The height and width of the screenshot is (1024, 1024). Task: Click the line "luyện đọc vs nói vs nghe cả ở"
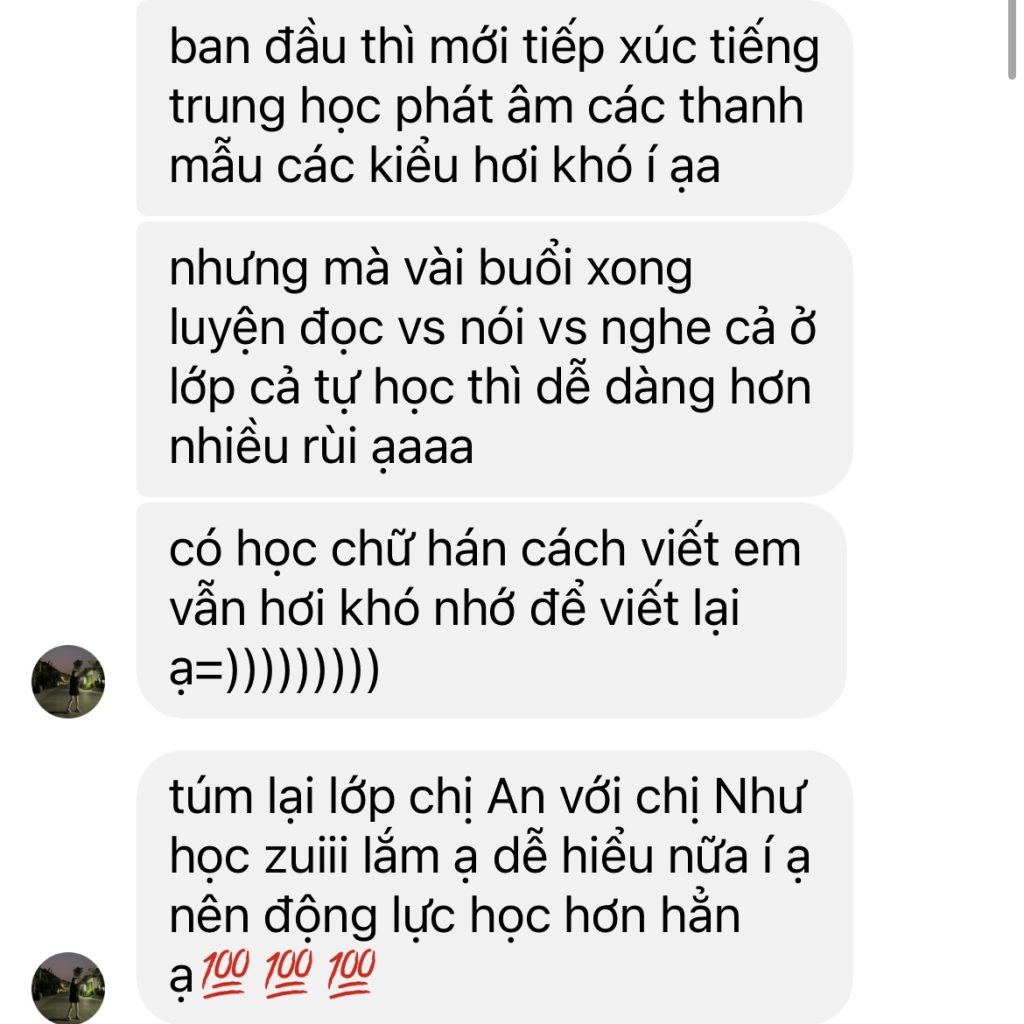pyautogui.click(x=493, y=328)
